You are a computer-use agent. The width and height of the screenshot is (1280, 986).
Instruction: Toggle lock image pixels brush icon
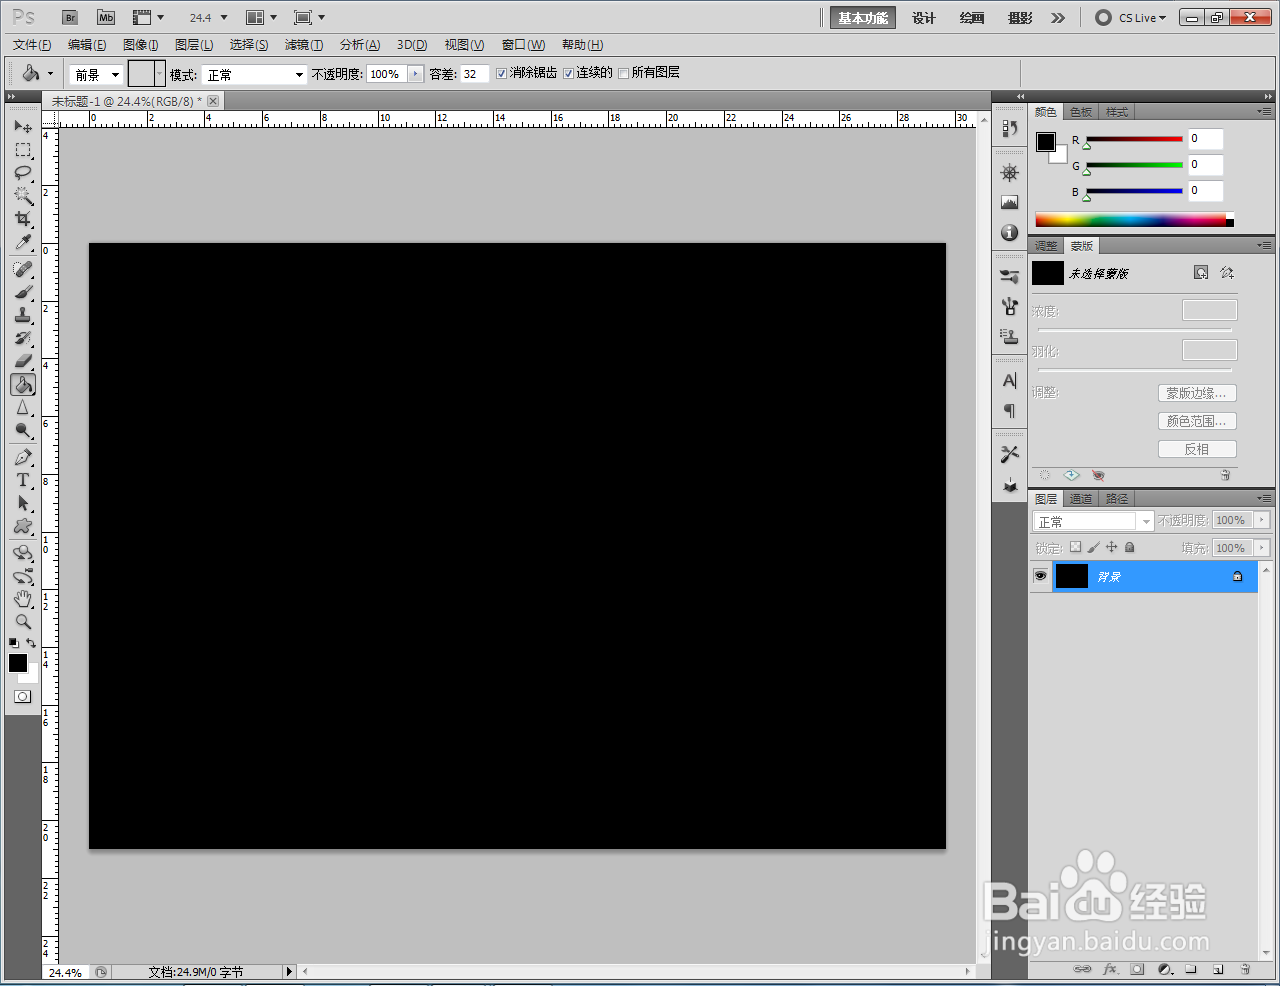(x=1093, y=547)
